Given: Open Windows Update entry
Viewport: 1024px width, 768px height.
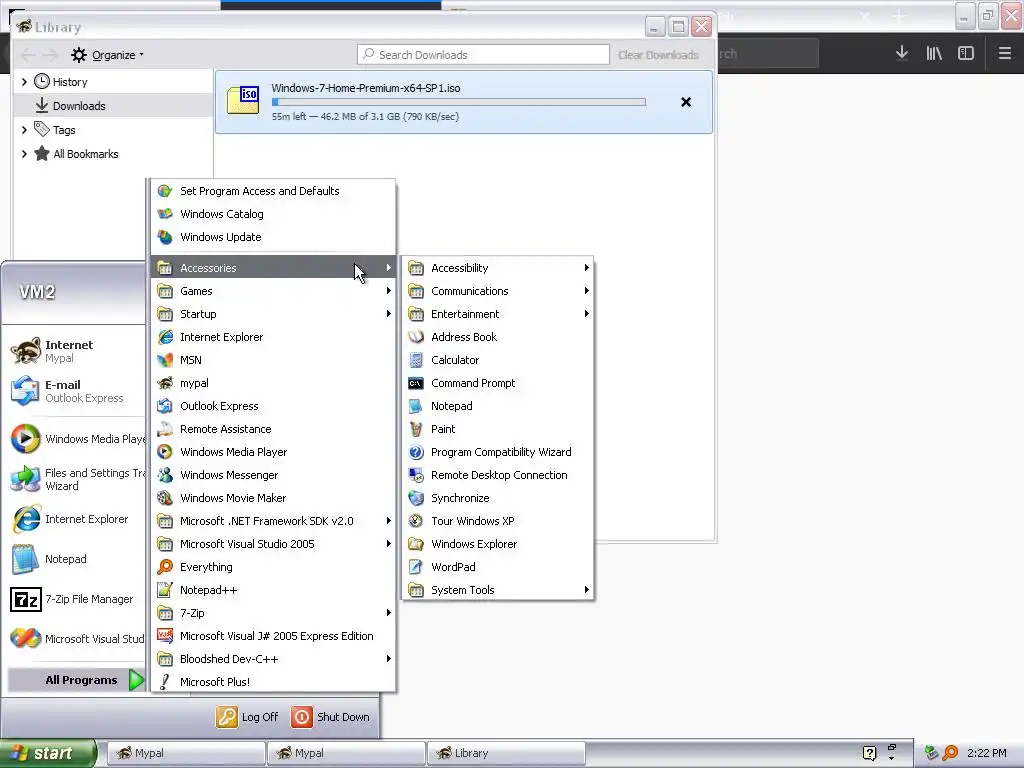Looking at the screenshot, I should click(273, 237).
